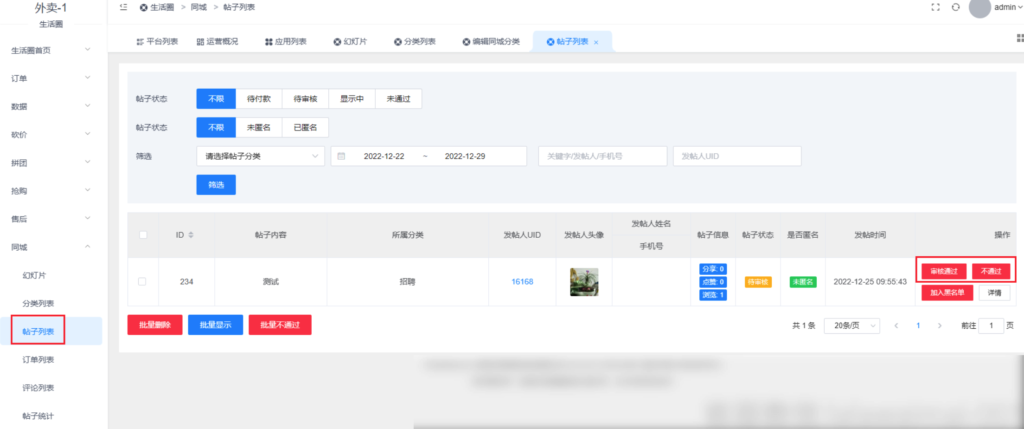1024x429 pixels.
Task: Click the start date 2022-12-22 field
Action: 384,157
